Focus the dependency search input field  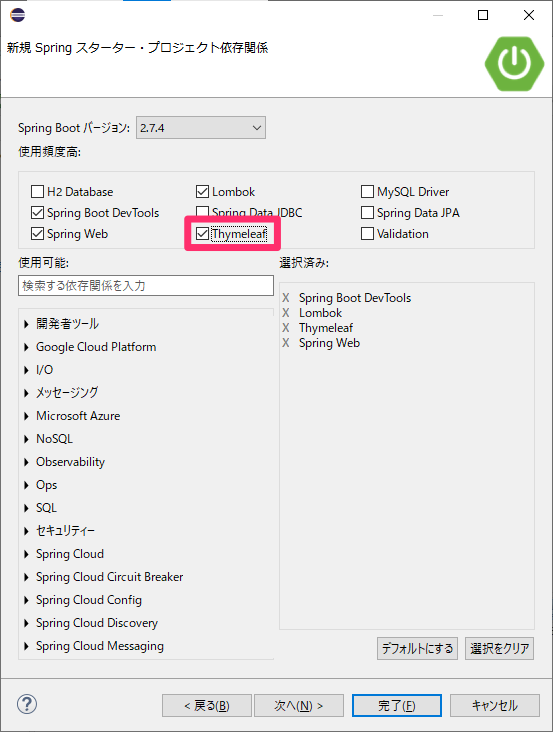coord(146,285)
